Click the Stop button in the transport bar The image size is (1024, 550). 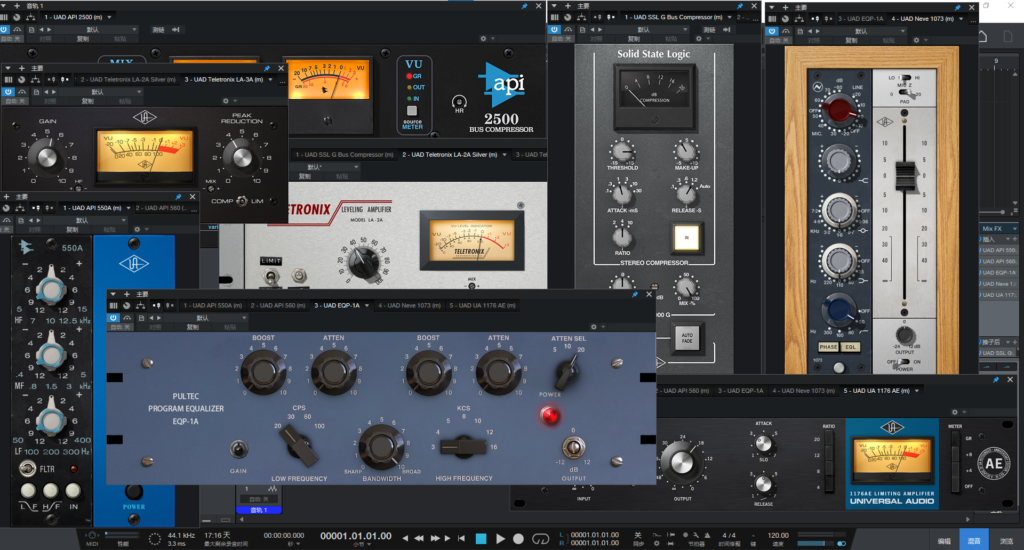(x=480, y=538)
